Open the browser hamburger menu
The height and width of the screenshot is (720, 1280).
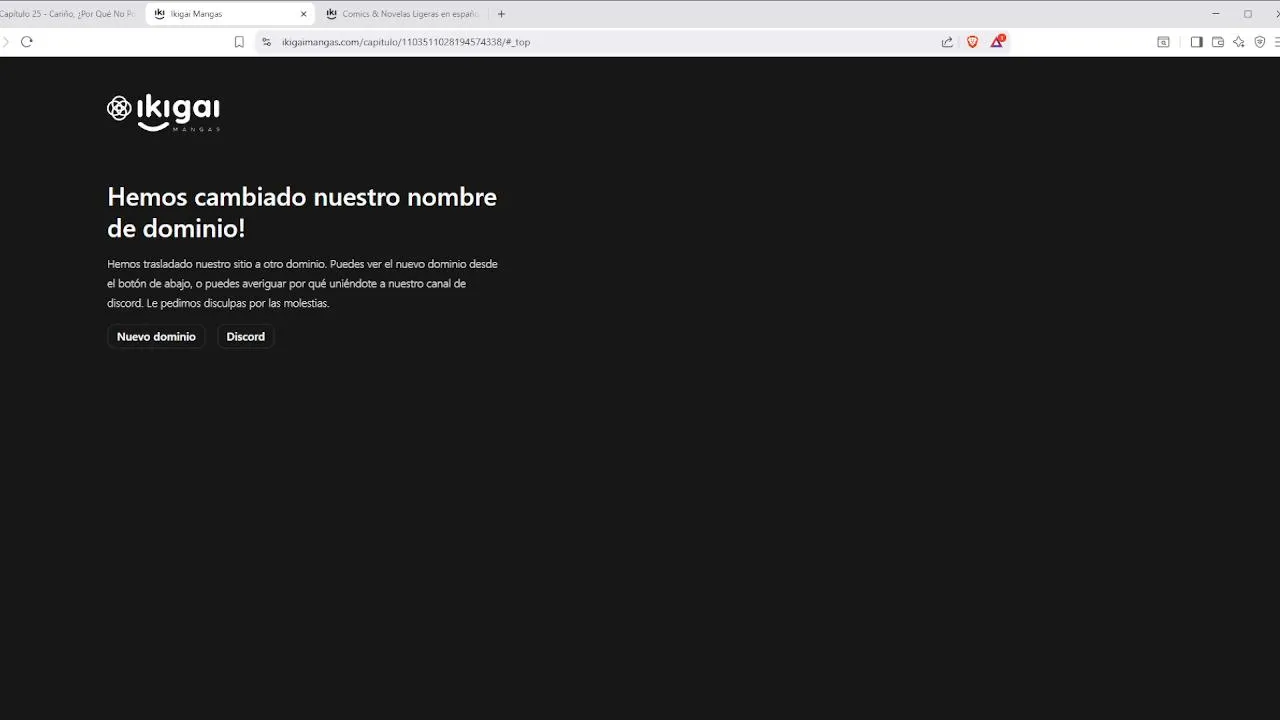tap(1277, 42)
